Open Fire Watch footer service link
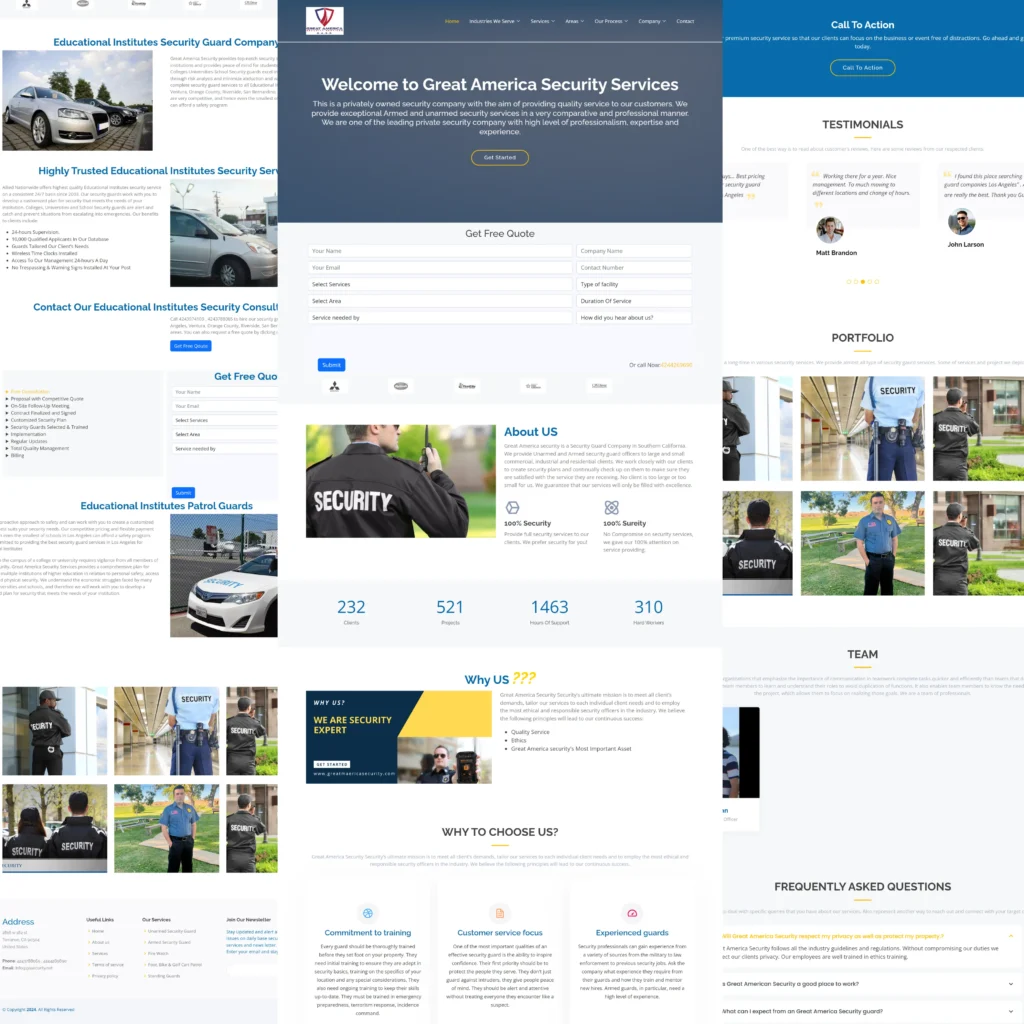The height and width of the screenshot is (1024, 1024). 157,953
